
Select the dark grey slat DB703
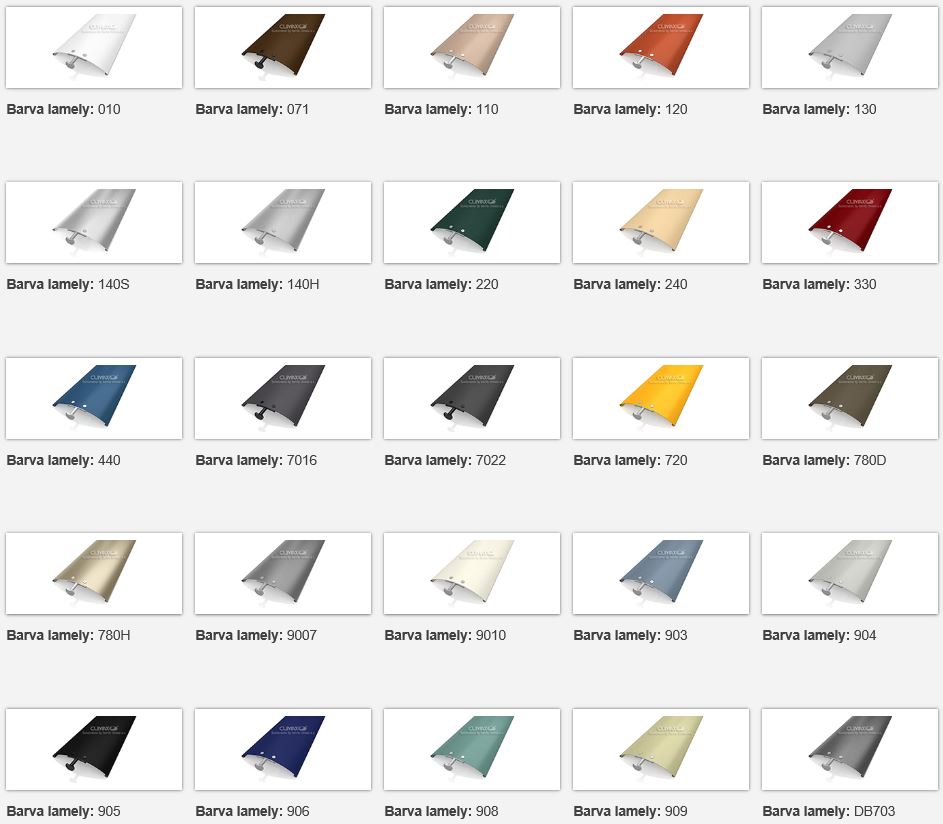[x=849, y=749]
